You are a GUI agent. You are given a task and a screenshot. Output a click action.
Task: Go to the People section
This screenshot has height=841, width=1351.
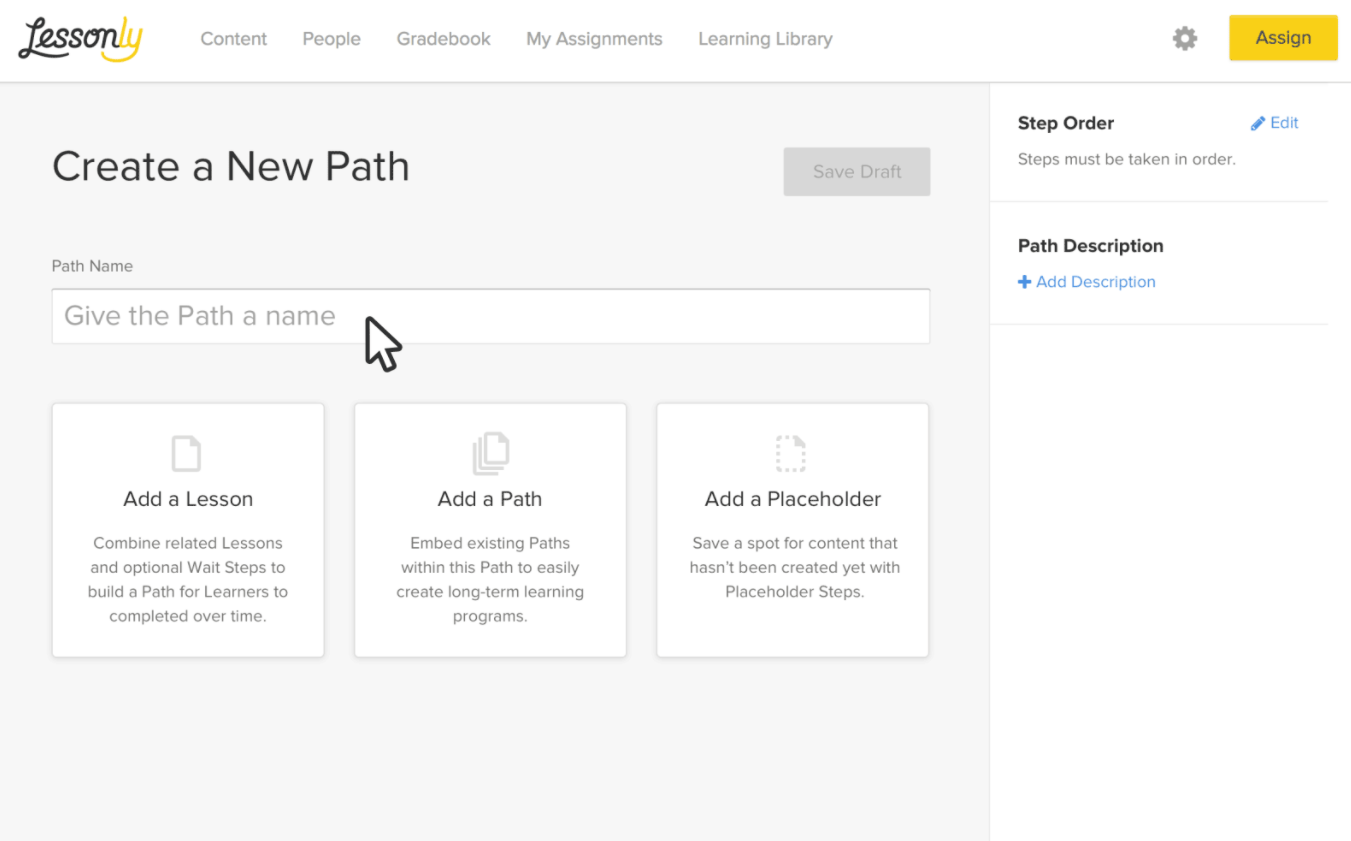(332, 39)
